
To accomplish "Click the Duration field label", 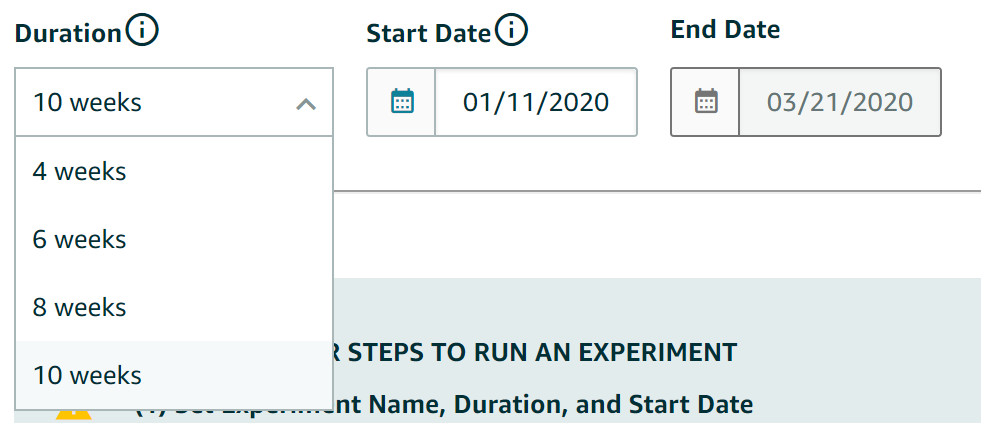I will 68,32.
